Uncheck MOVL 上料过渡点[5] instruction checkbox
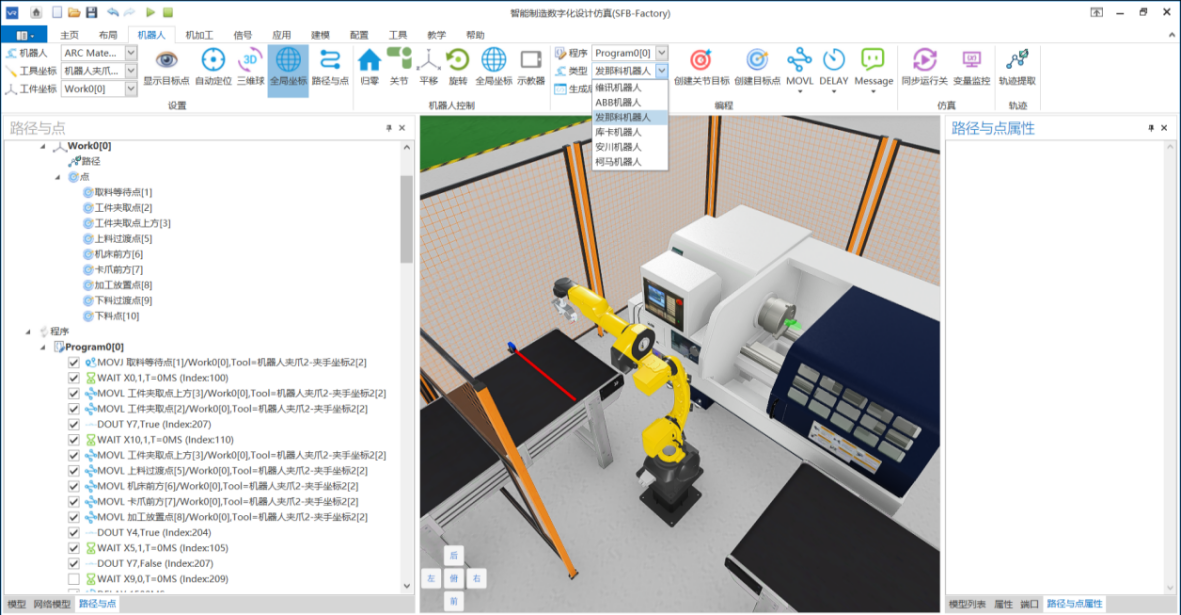 74,470
